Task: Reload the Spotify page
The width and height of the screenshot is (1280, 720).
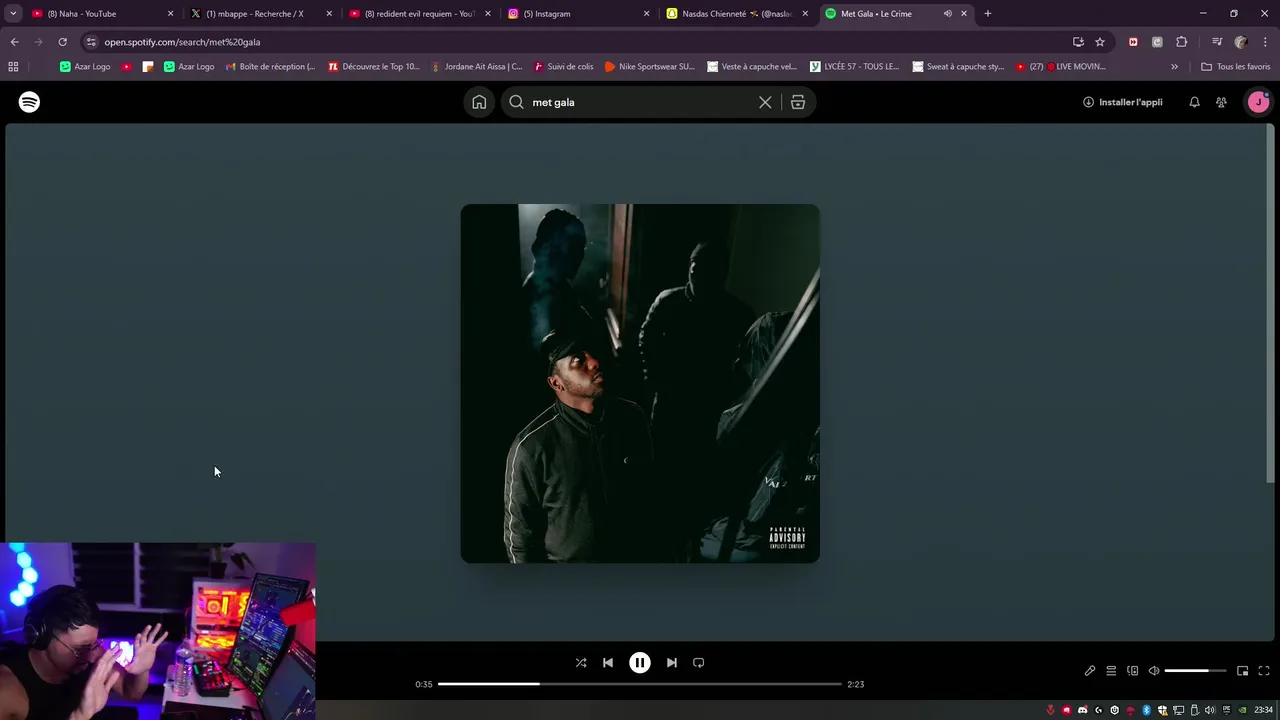Action: [x=62, y=42]
